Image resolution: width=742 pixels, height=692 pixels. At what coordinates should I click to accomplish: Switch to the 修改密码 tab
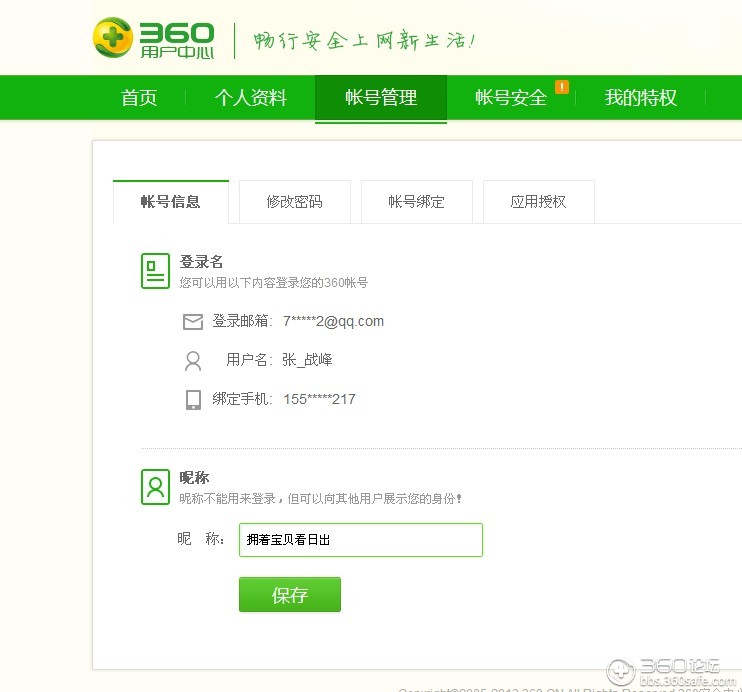pos(295,202)
